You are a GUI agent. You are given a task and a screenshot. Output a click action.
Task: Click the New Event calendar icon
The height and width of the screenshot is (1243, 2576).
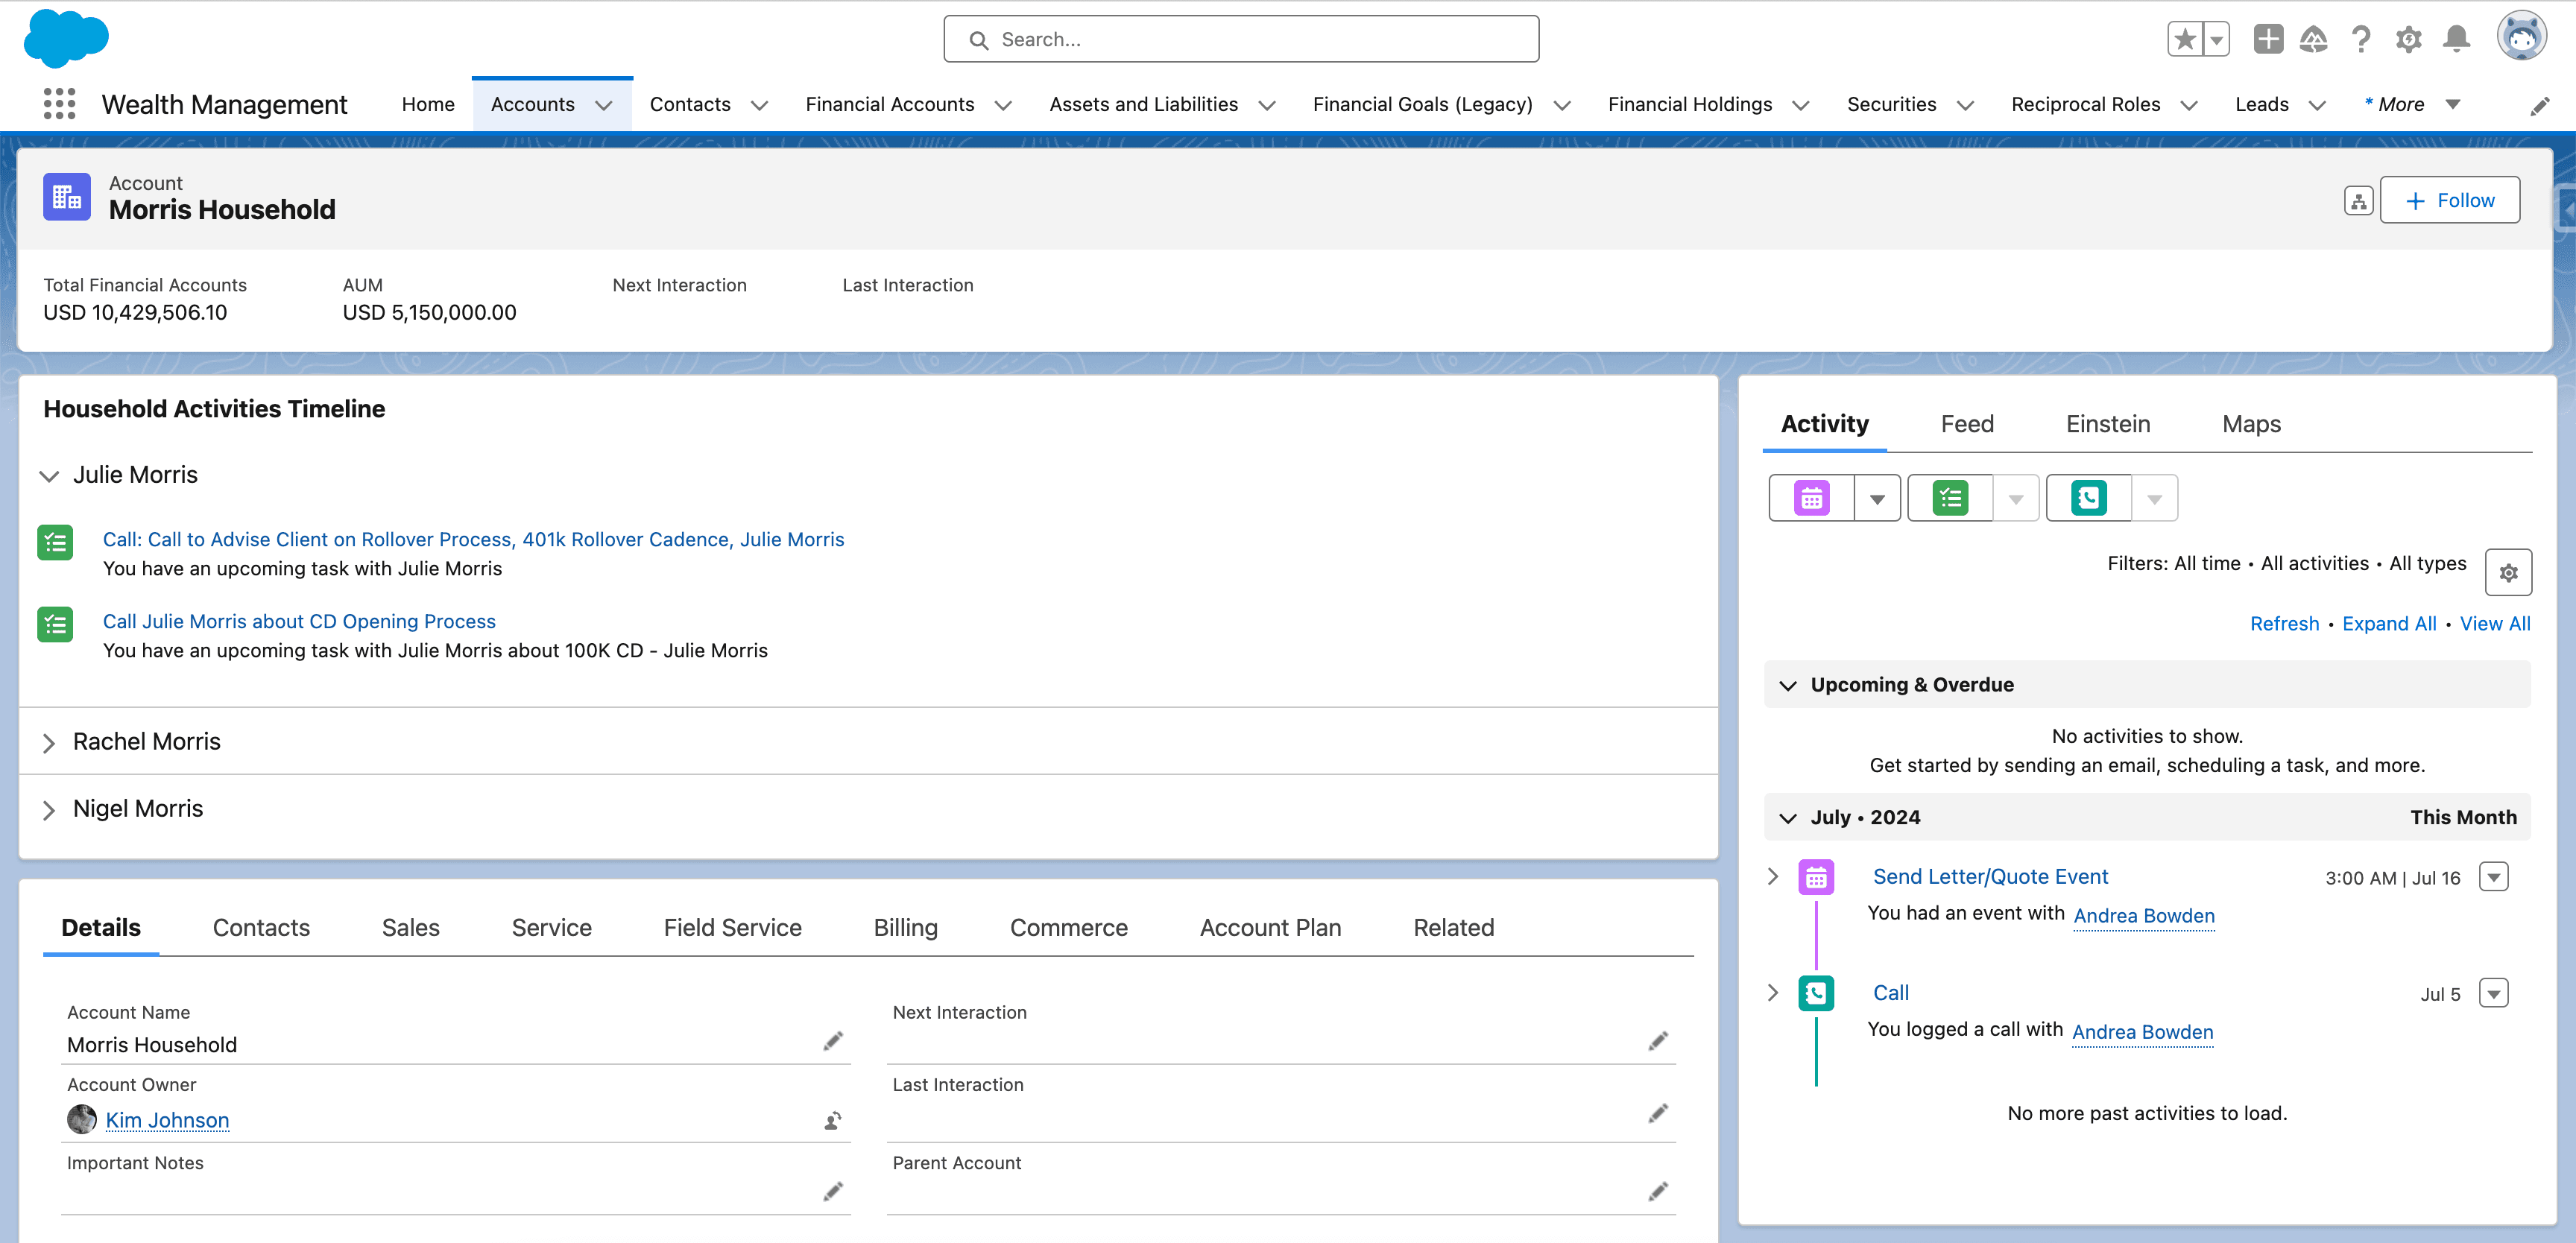[x=1812, y=498]
